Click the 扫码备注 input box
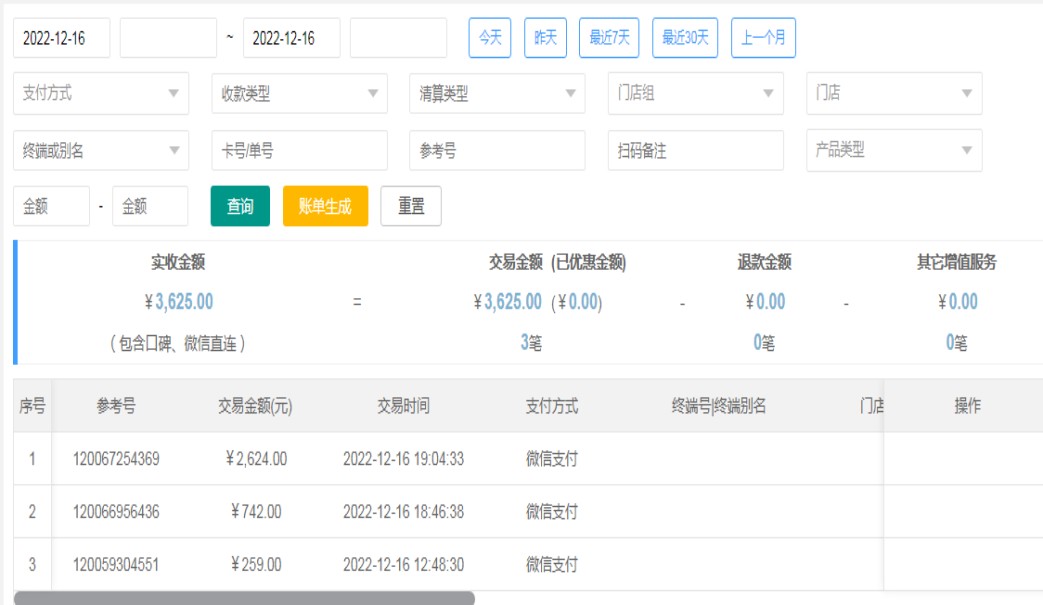Screen dimensions: 1043x605 pyautogui.click(x=695, y=151)
